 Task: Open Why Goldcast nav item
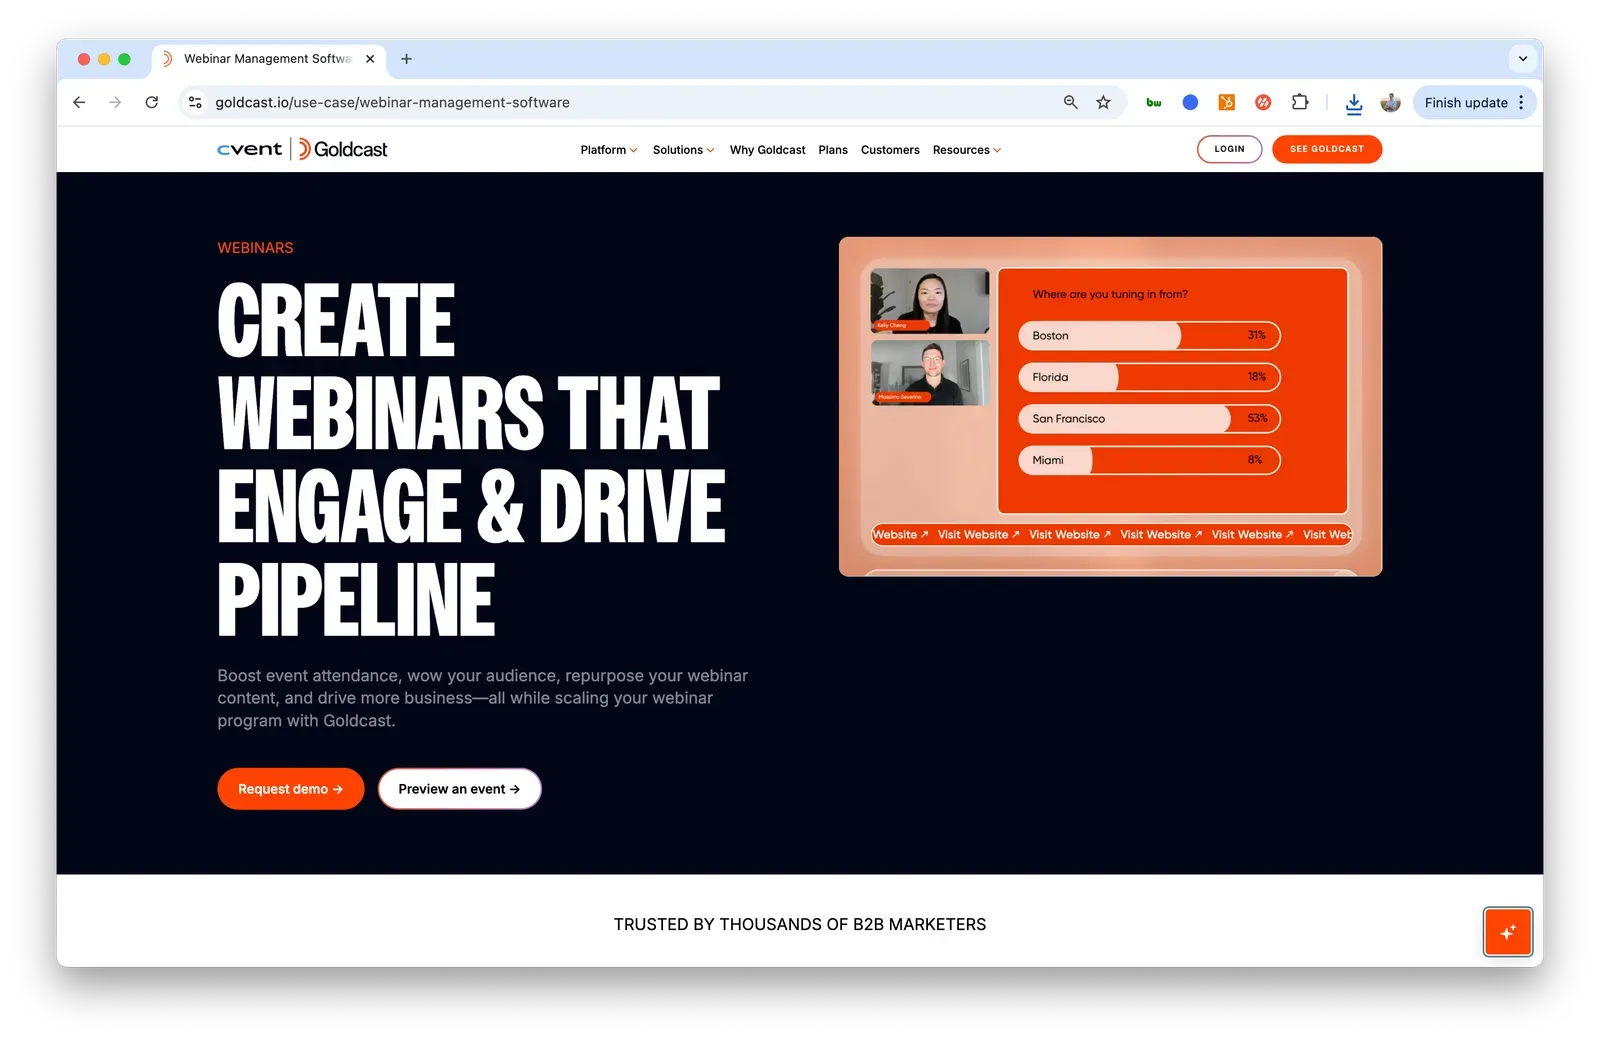767,150
